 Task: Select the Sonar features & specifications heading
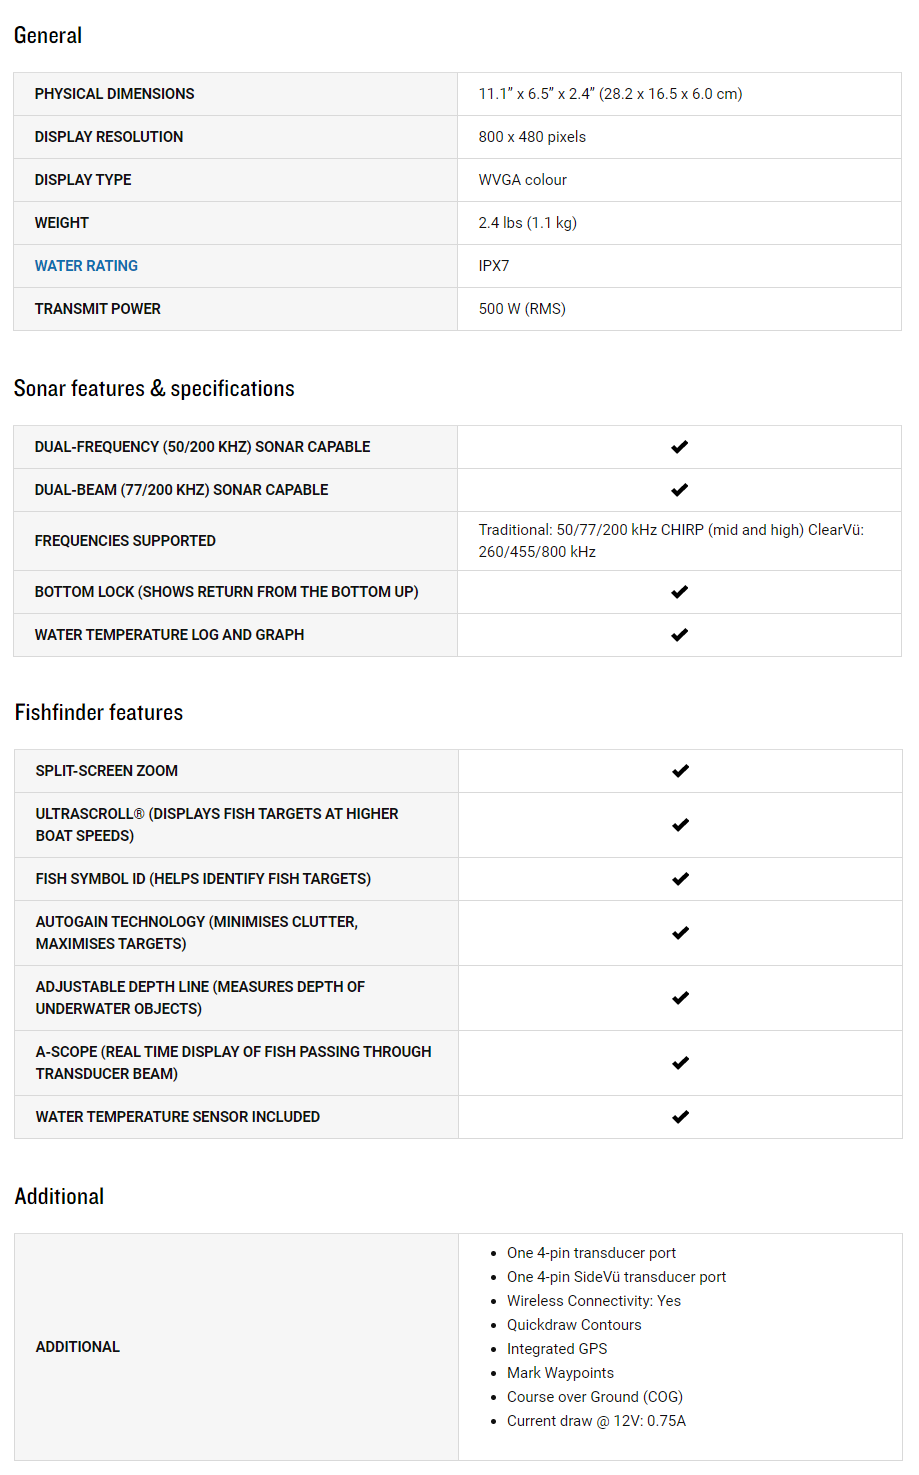pos(154,389)
